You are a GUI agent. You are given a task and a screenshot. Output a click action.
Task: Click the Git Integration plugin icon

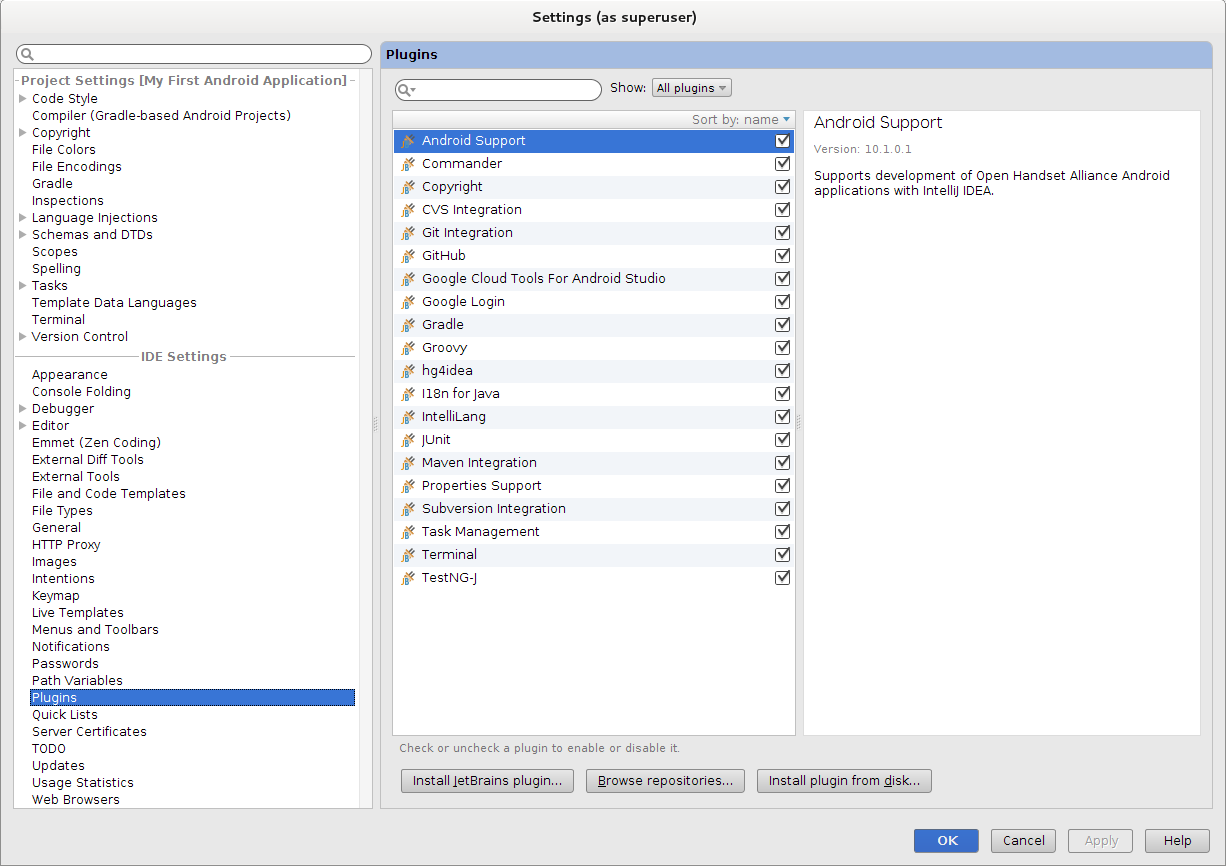[x=408, y=233]
